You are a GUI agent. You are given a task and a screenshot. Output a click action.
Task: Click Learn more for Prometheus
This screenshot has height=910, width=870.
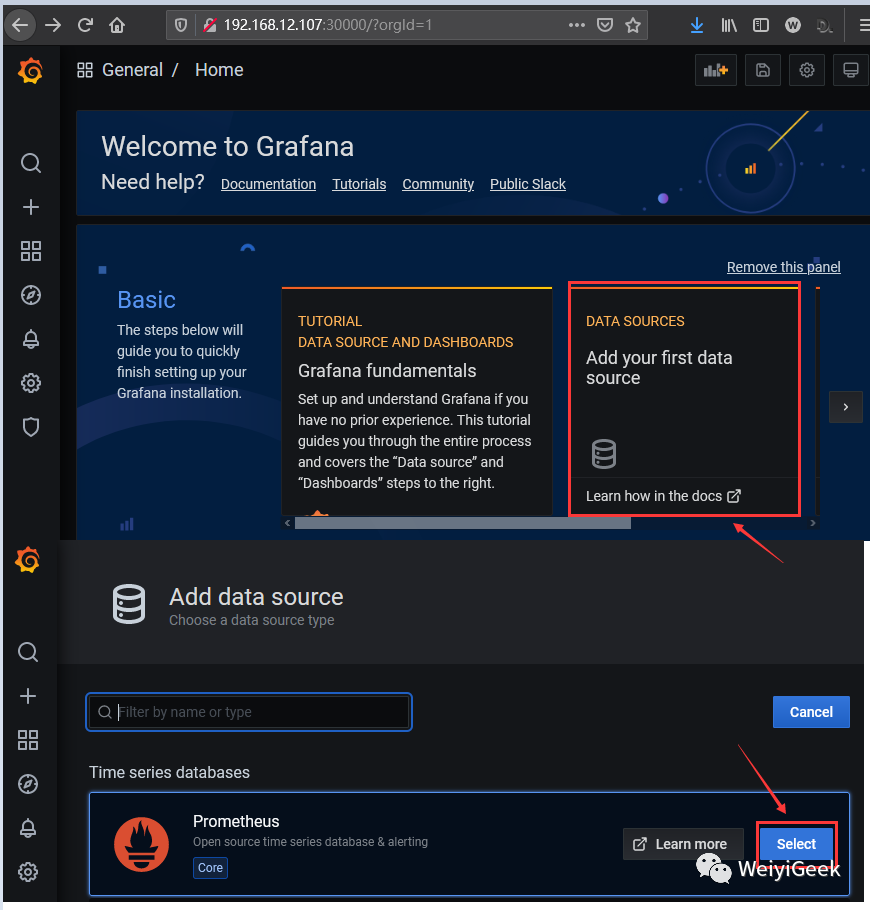click(x=683, y=844)
